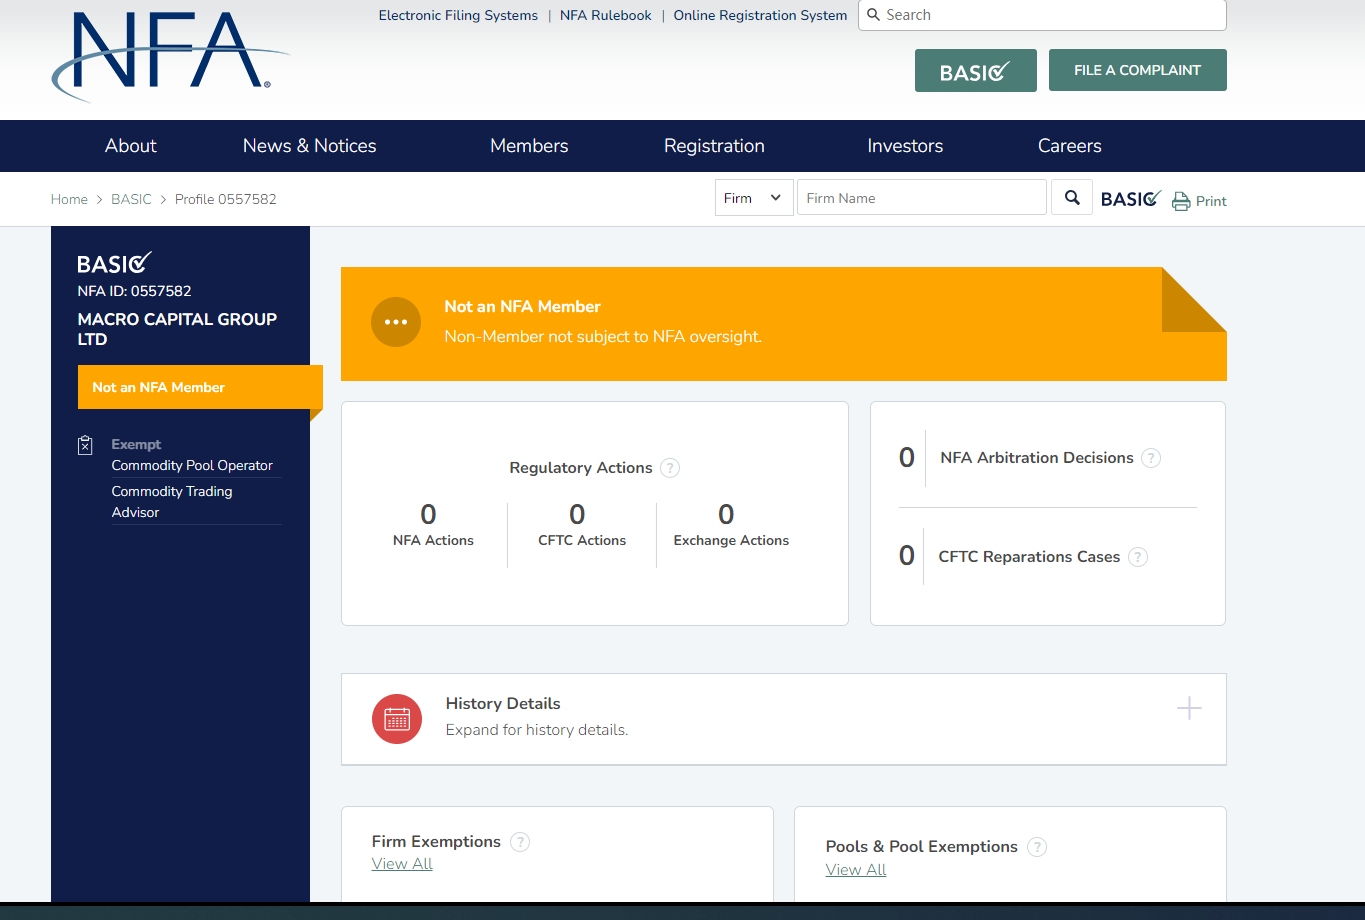Click the magnifier search button beside Firm Name
Image resolution: width=1365 pixels, height=920 pixels.
tap(1072, 198)
